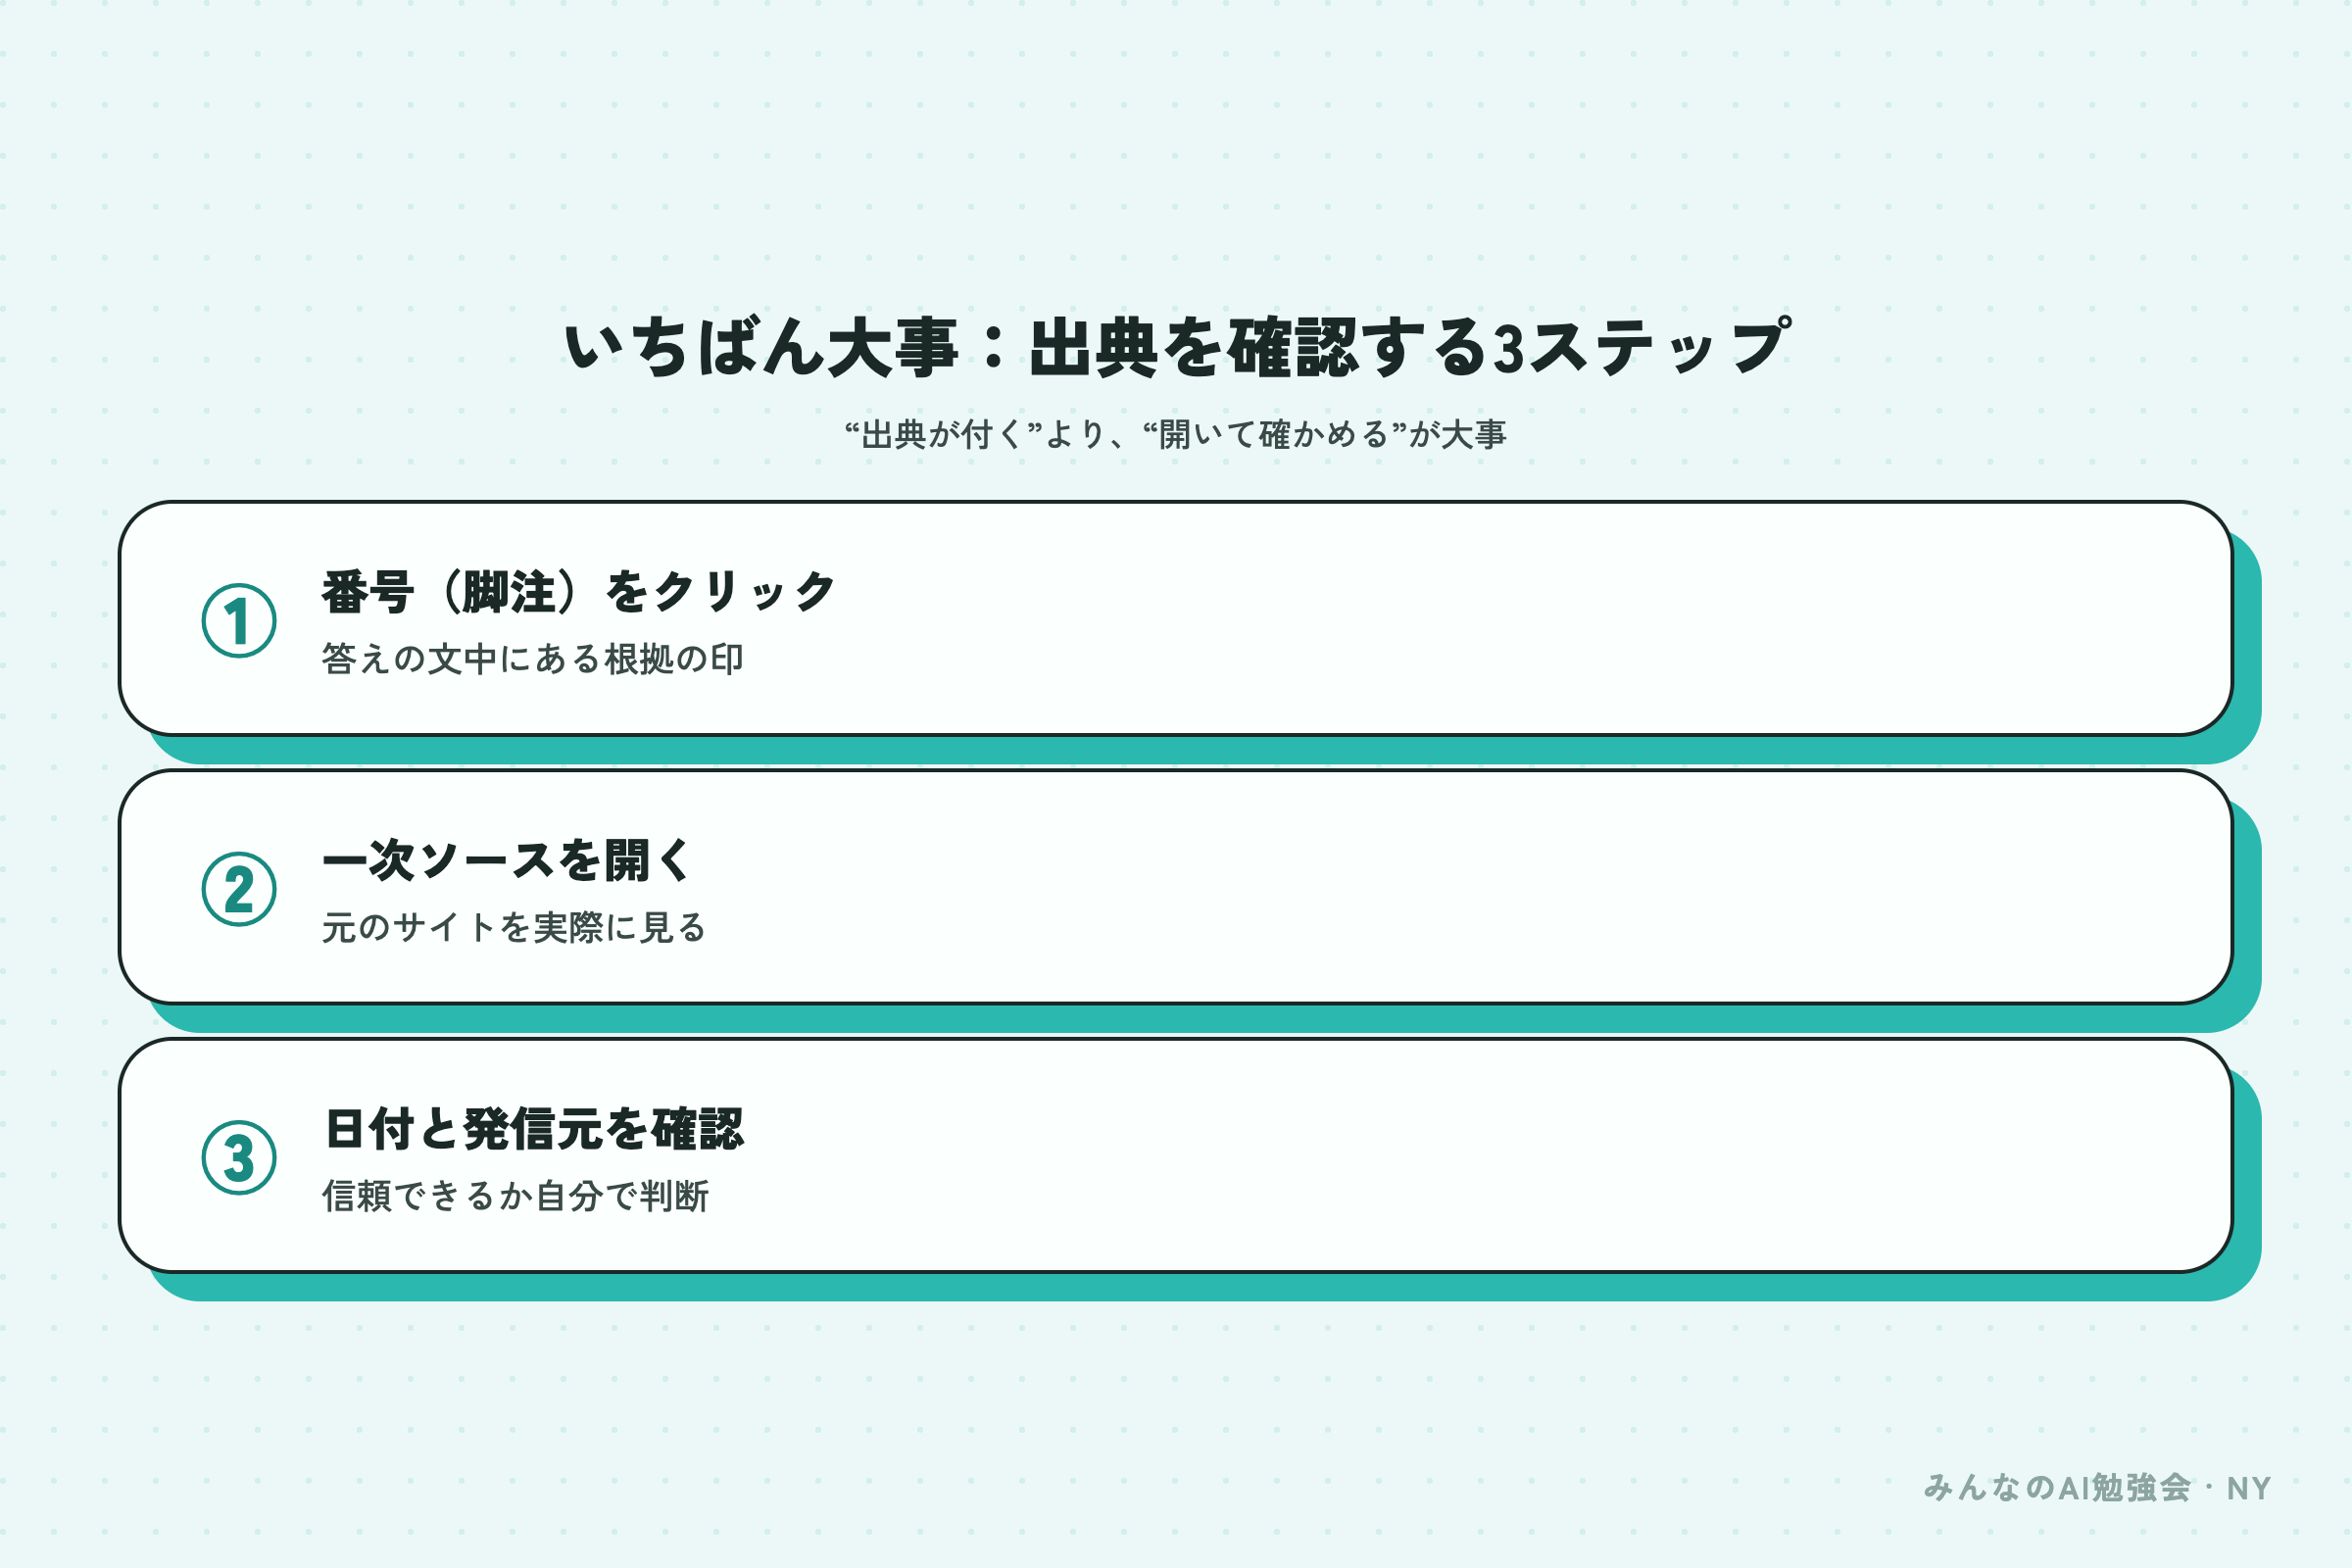Select the heading 一次ソースを開く
The height and width of the screenshot is (1568, 2352).
(x=507, y=860)
